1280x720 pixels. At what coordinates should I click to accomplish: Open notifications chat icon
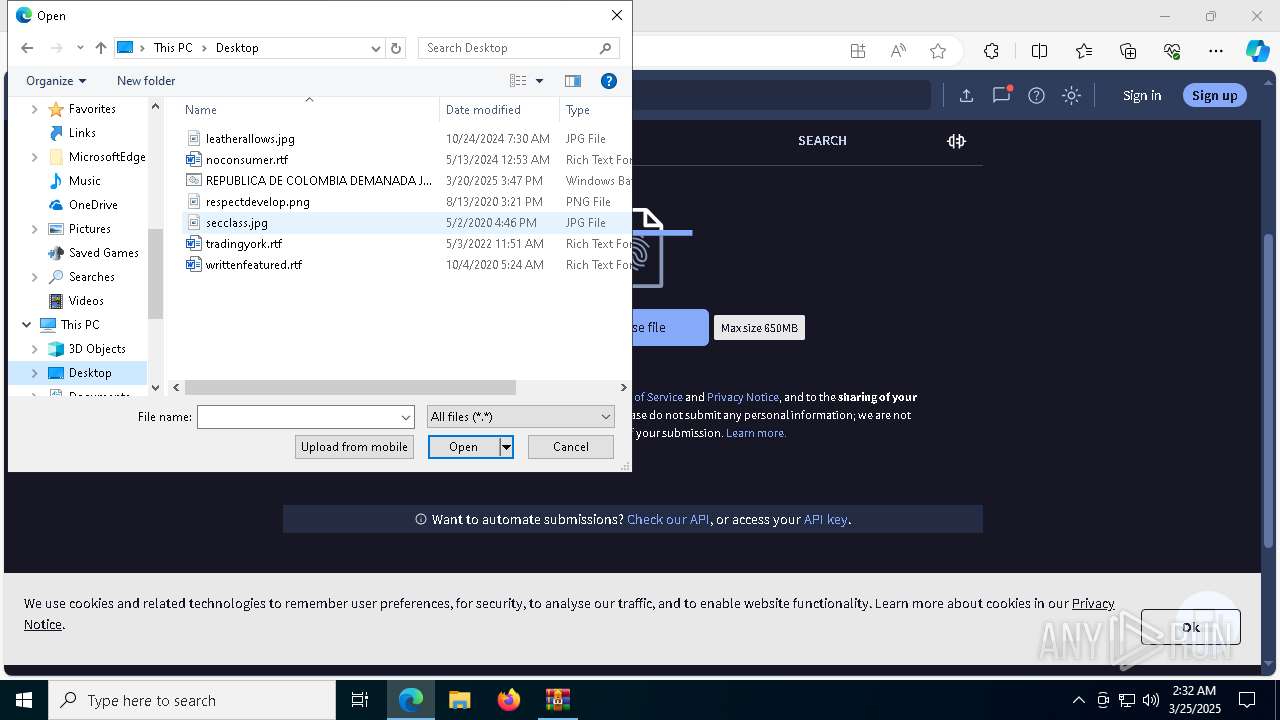click(x=1001, y=95)
